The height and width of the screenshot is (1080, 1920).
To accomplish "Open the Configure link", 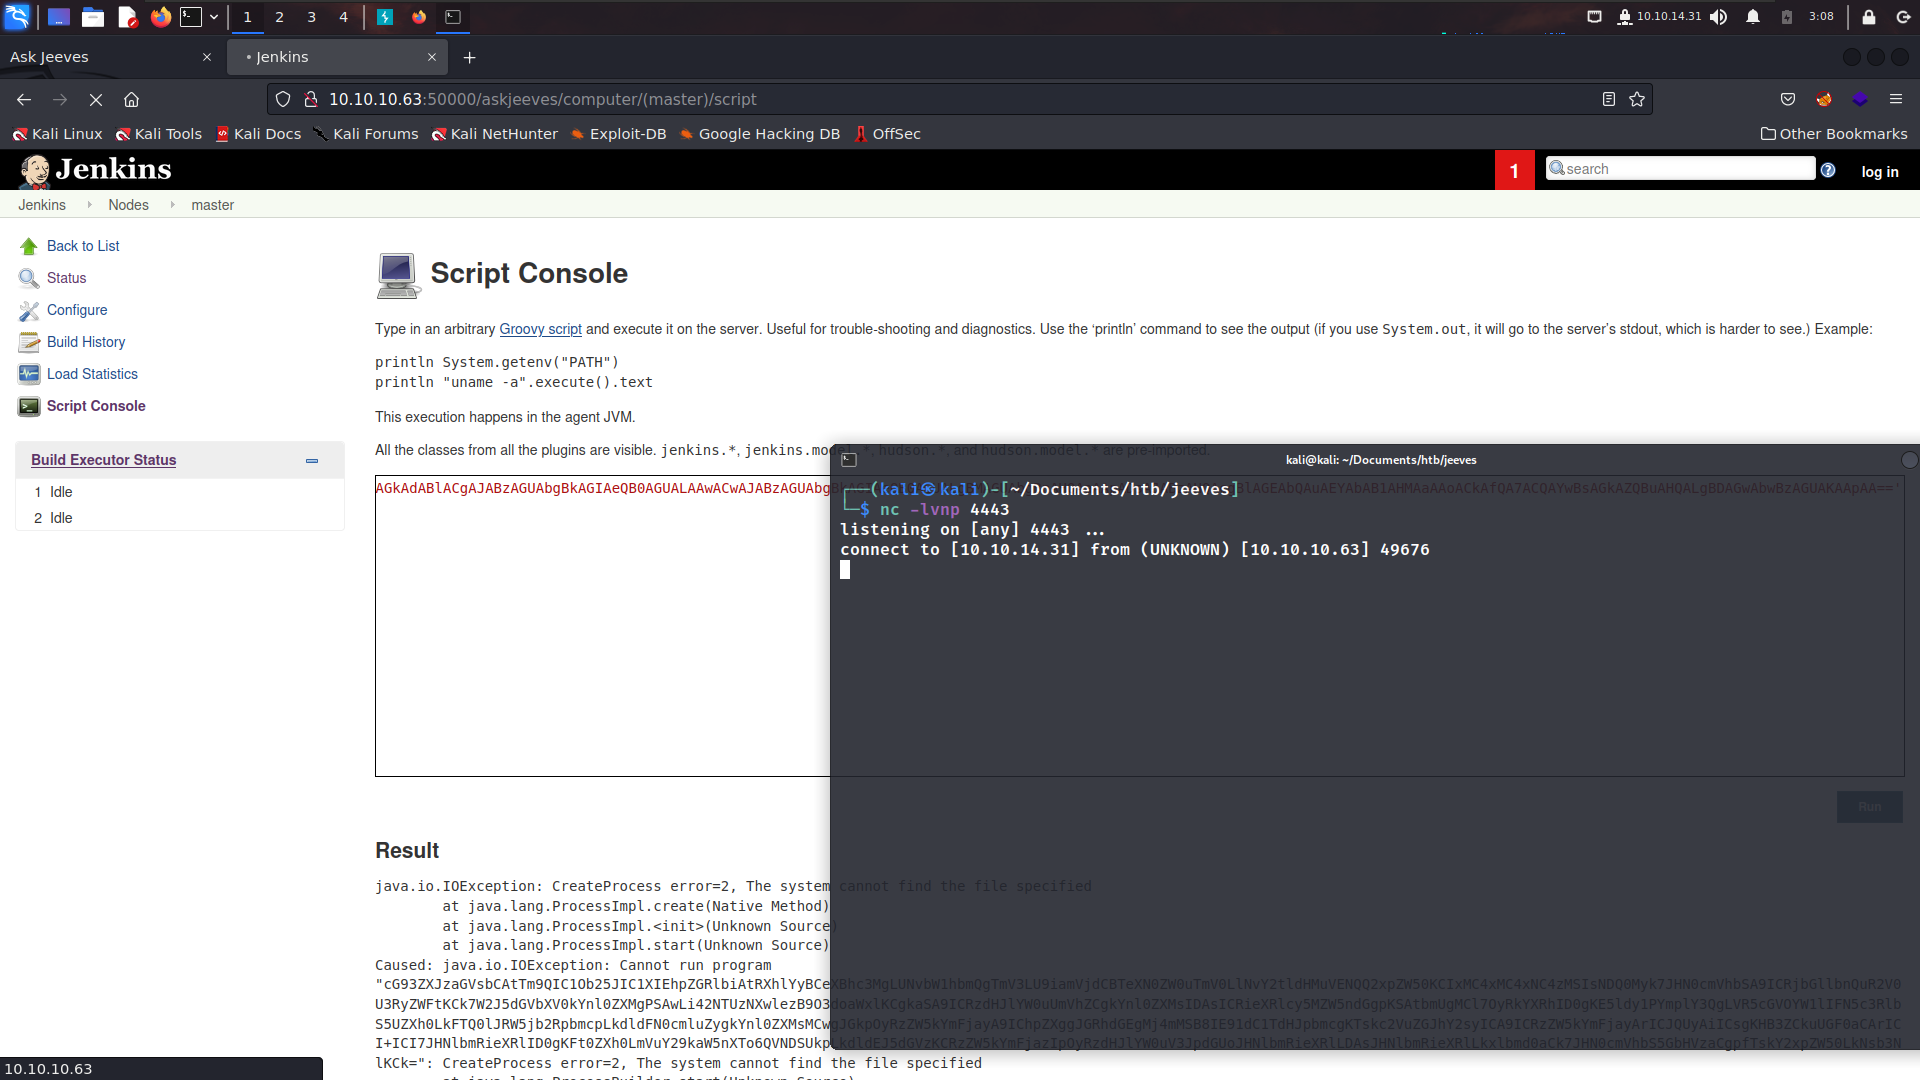I will (77, 310).
